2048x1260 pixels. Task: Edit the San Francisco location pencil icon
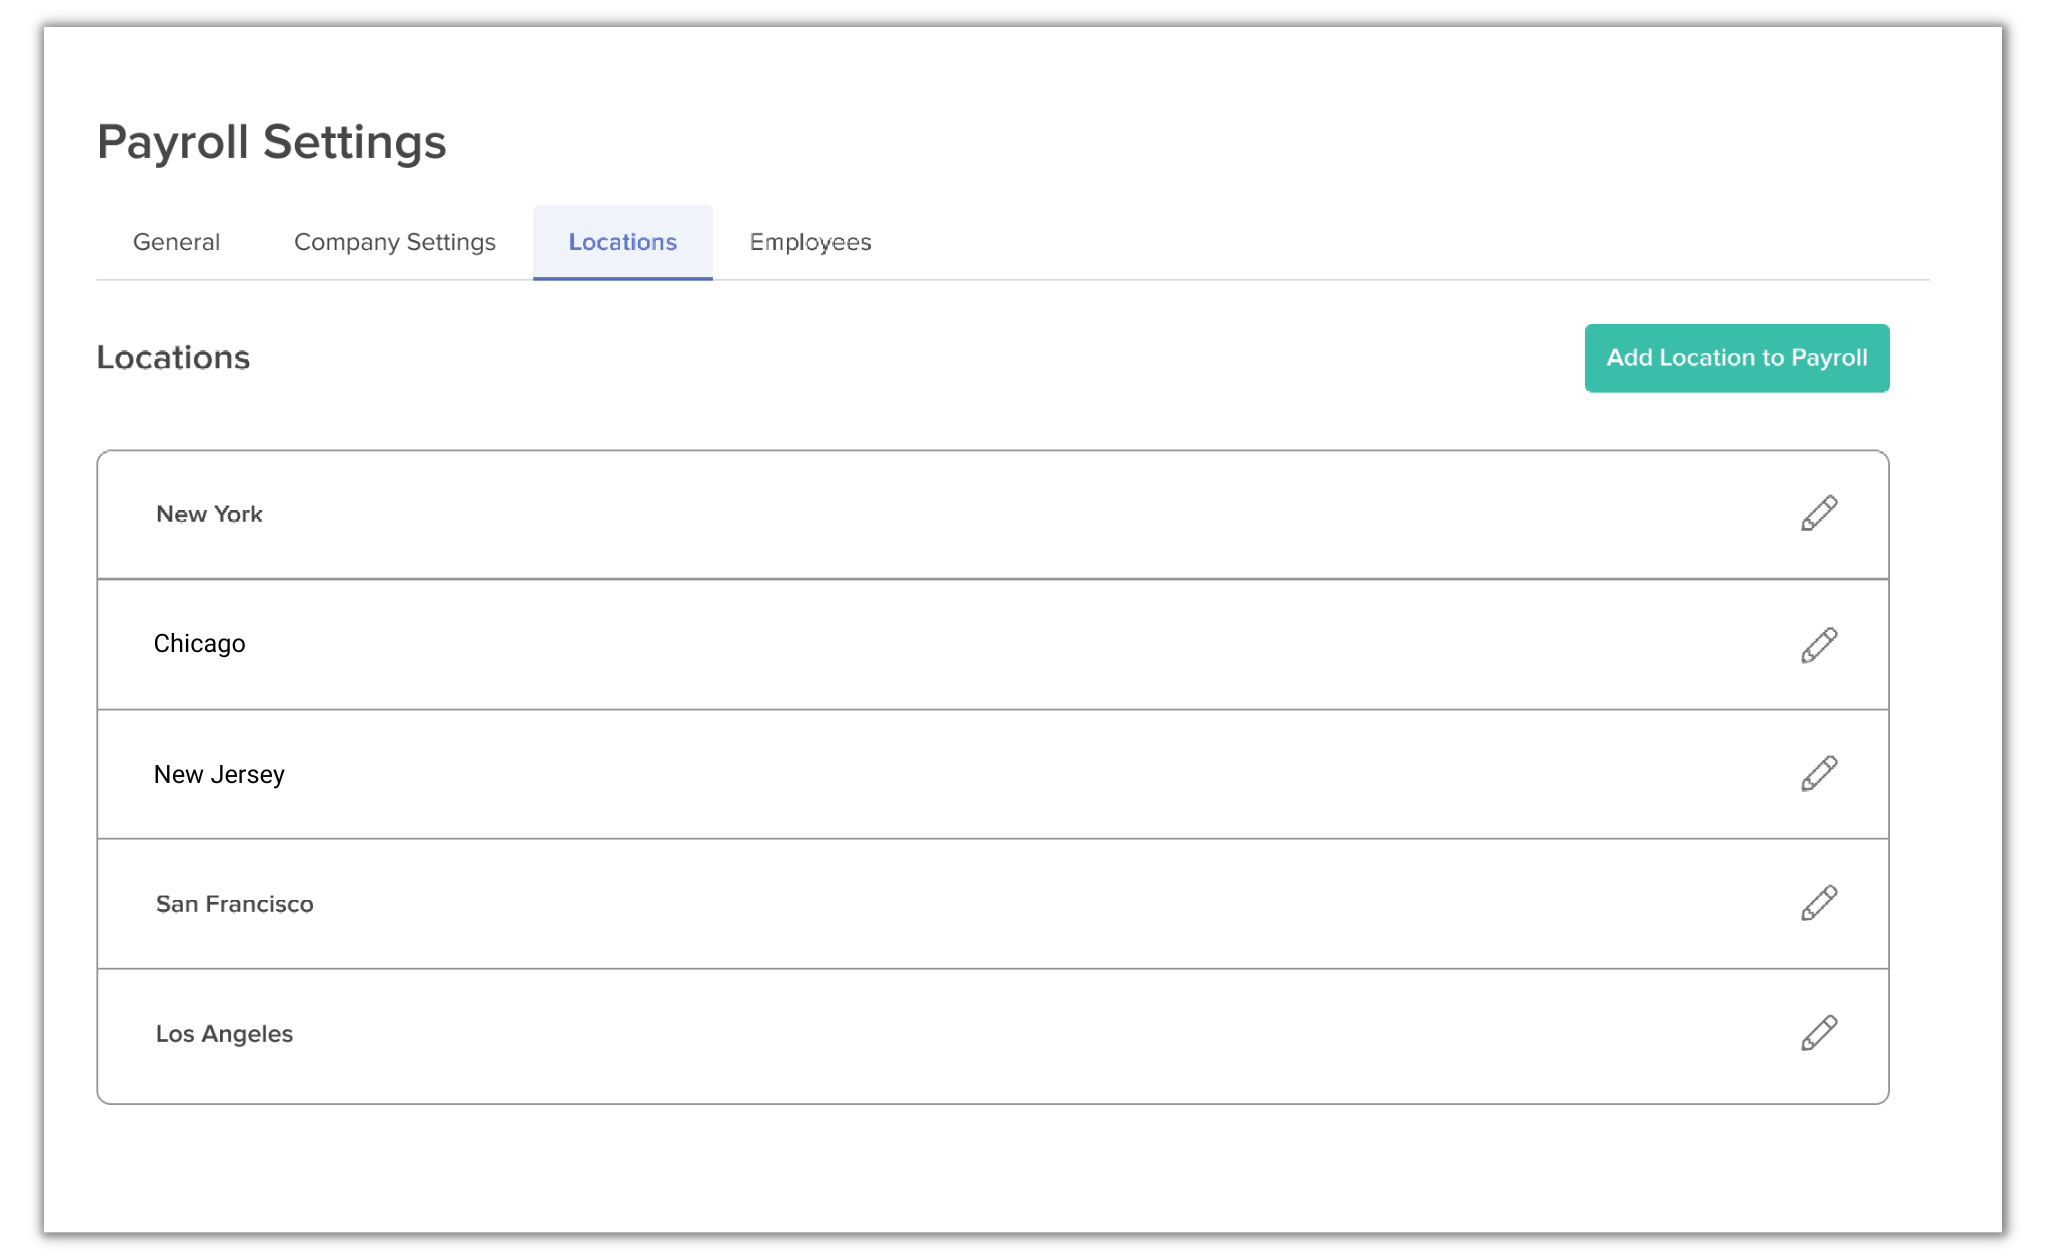click(x=1819, y=903)
